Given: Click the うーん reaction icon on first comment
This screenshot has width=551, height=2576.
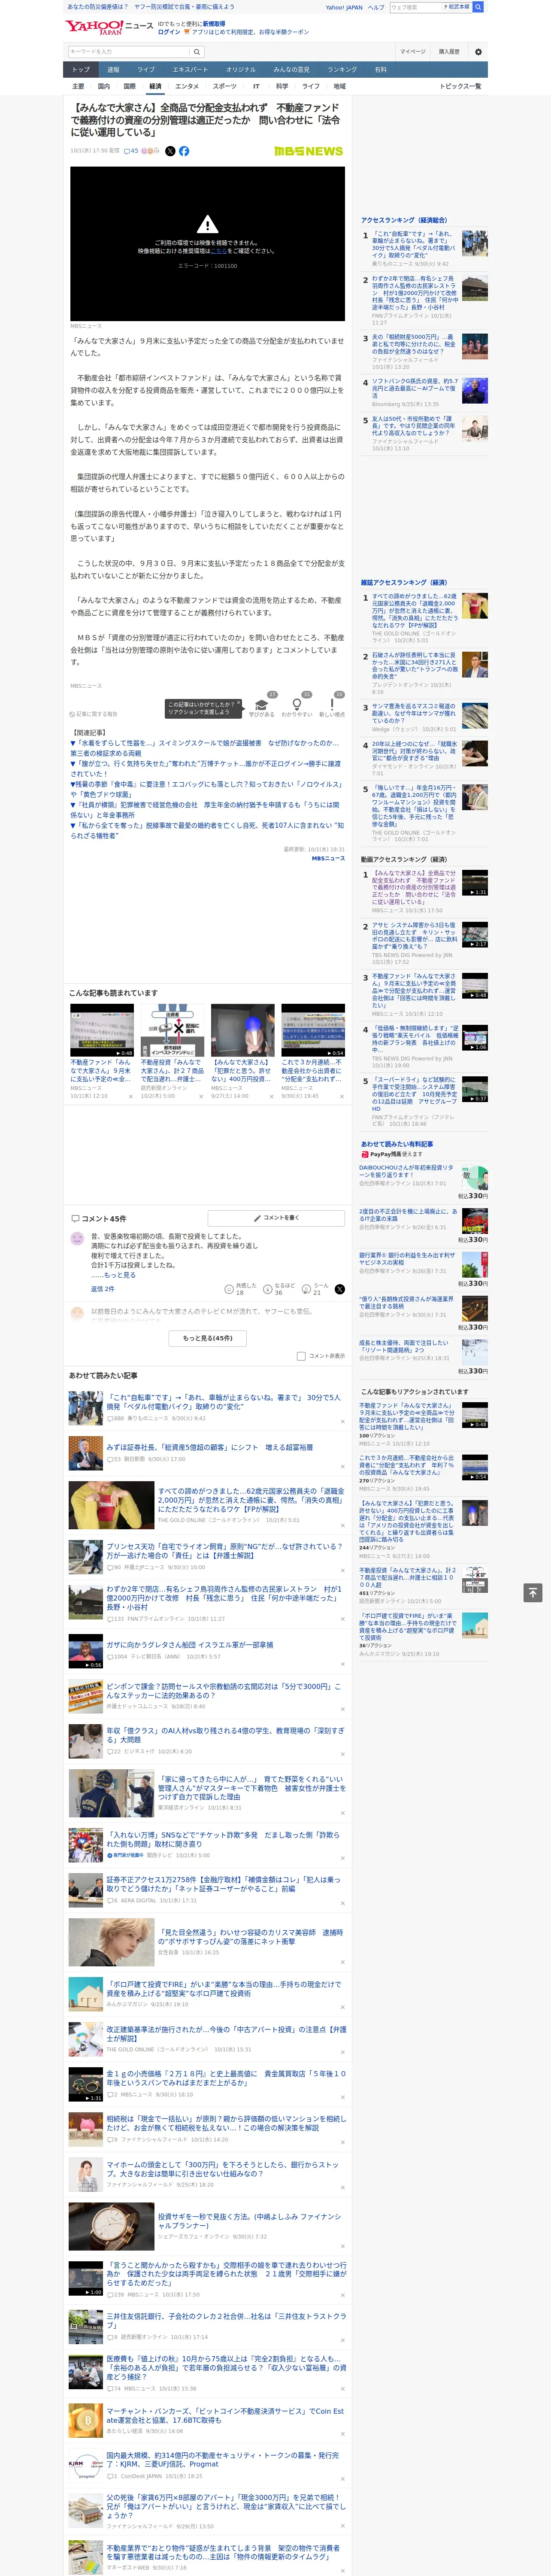Looking at the screenshot, I should [x=307, y=1289].
